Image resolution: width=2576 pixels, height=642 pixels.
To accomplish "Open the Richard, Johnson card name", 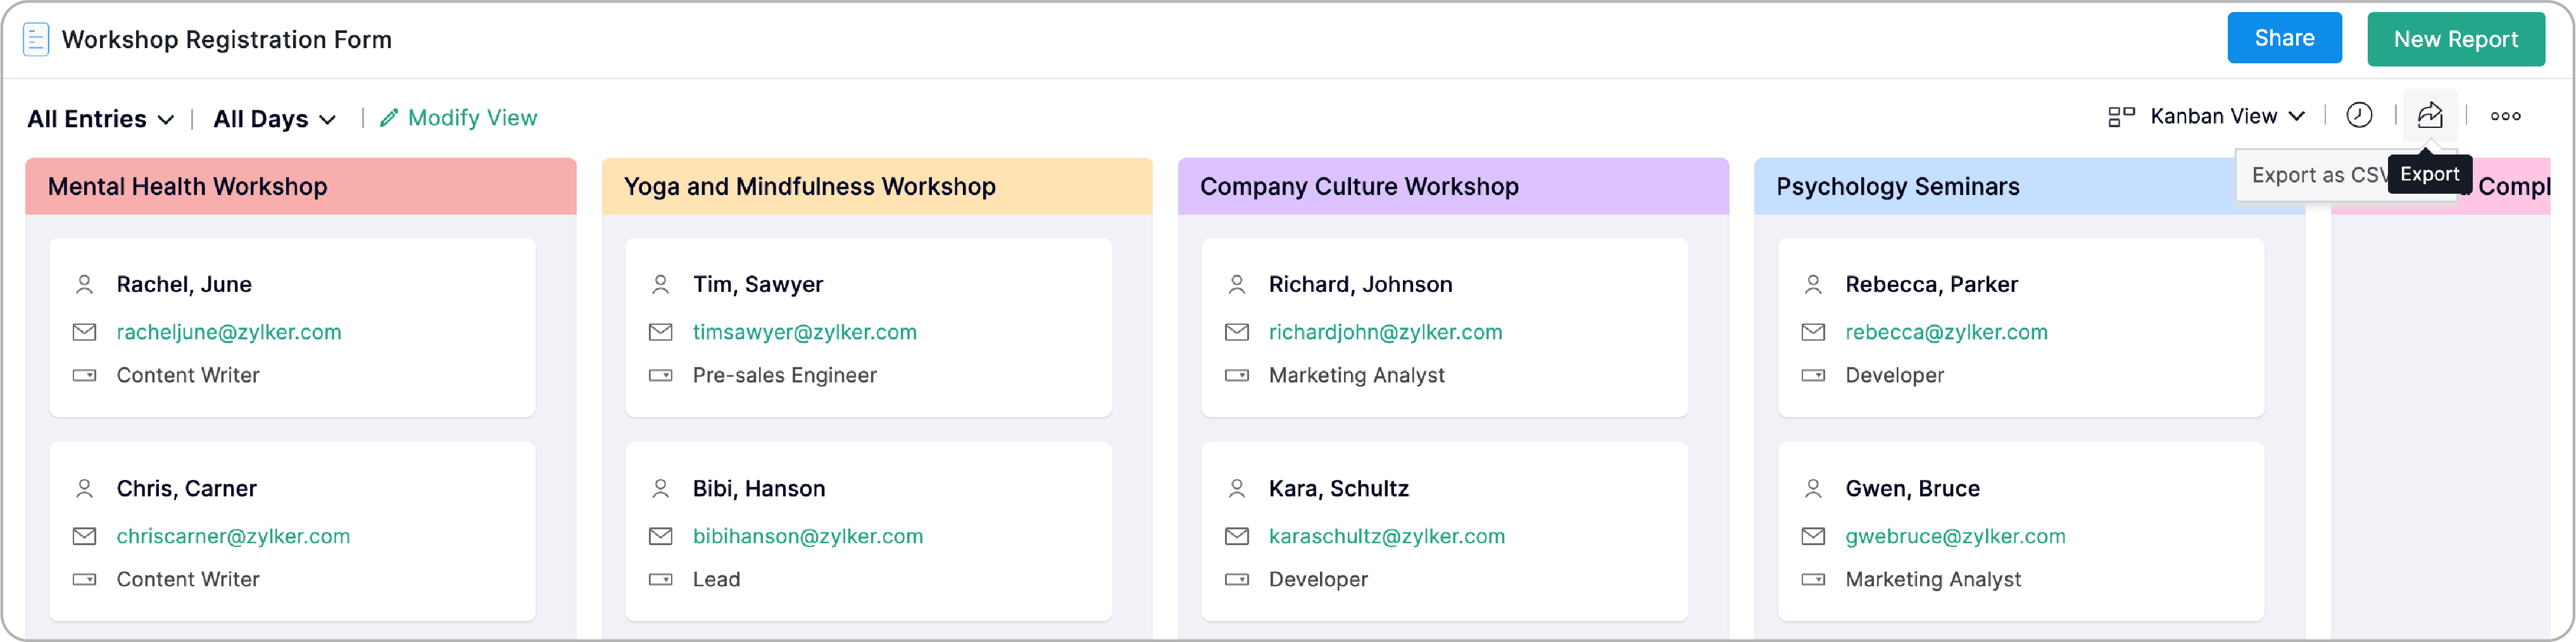I will coord(1360,284).
